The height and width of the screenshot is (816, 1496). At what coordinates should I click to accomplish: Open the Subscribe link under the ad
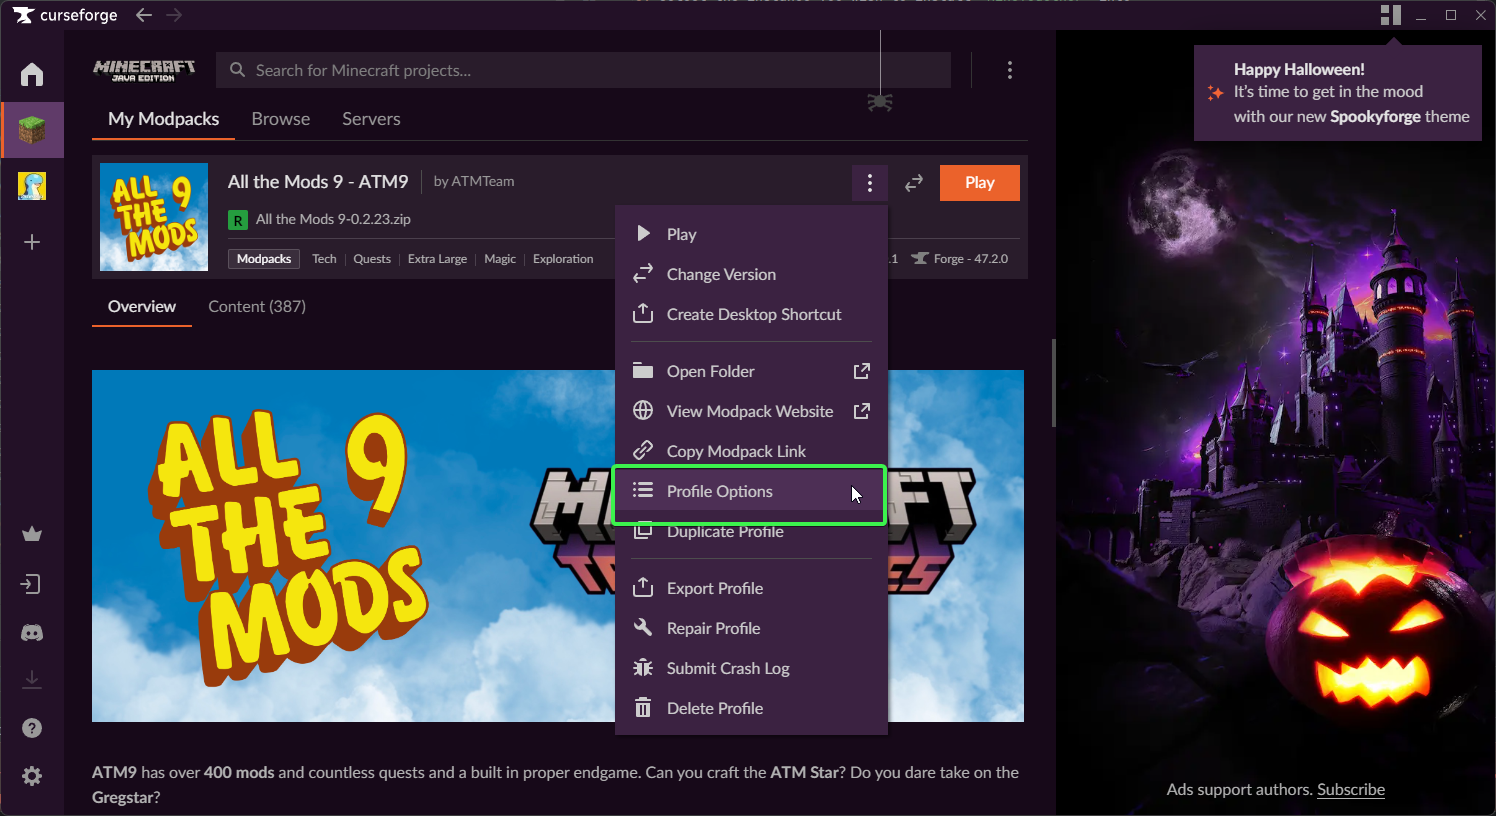tap(1351, 789)
